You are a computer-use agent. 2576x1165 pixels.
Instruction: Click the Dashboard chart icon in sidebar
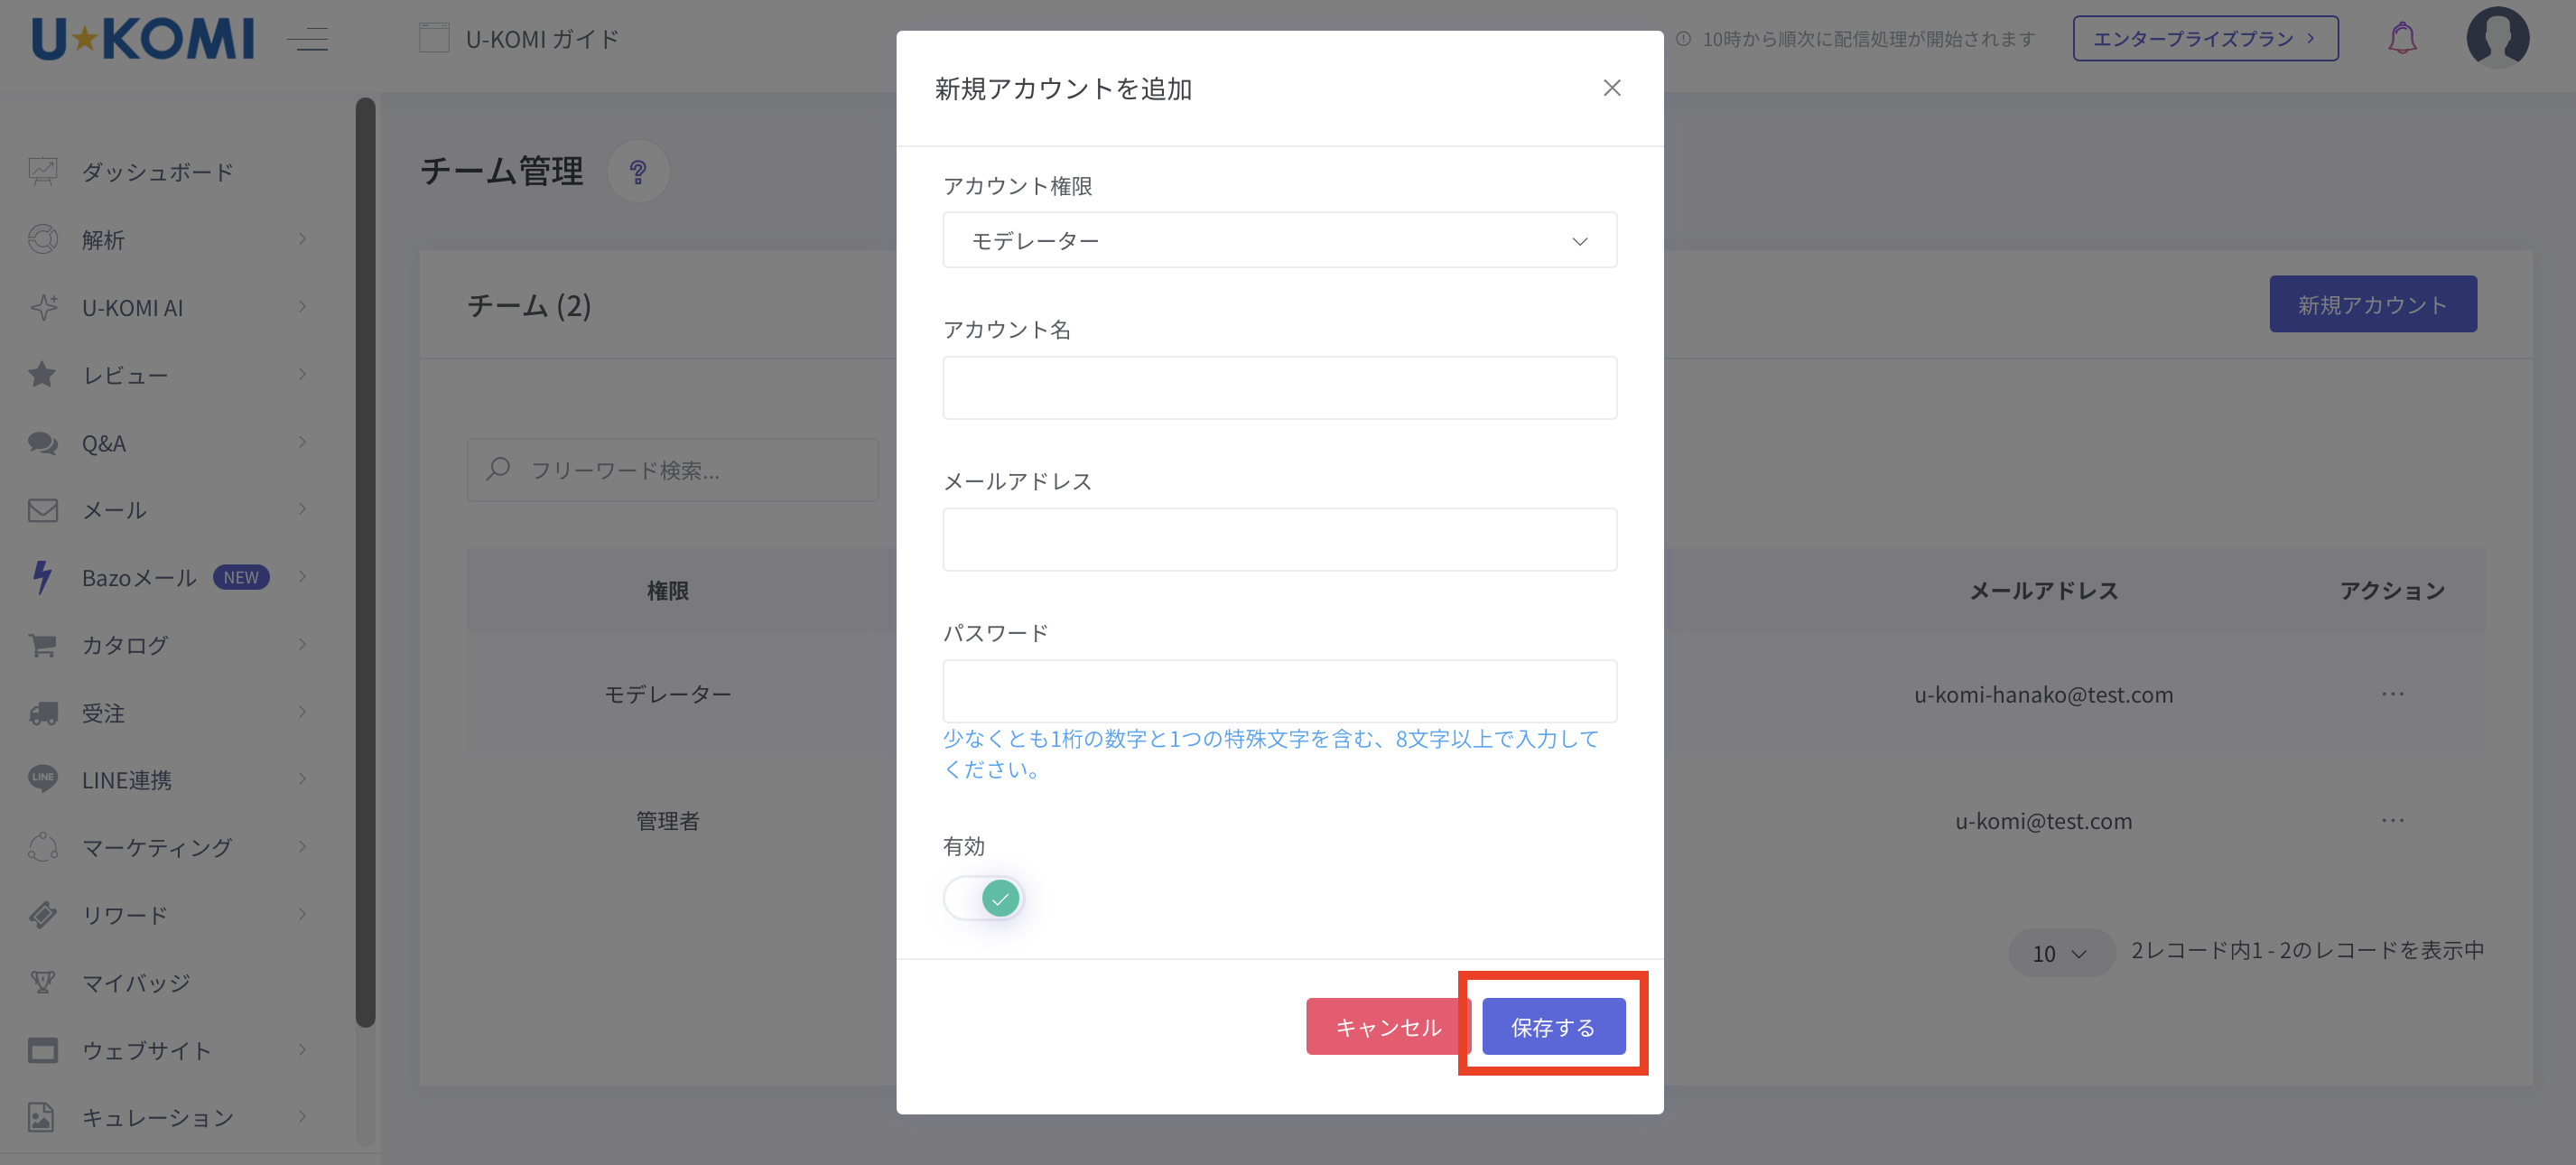tap(43, 172)
